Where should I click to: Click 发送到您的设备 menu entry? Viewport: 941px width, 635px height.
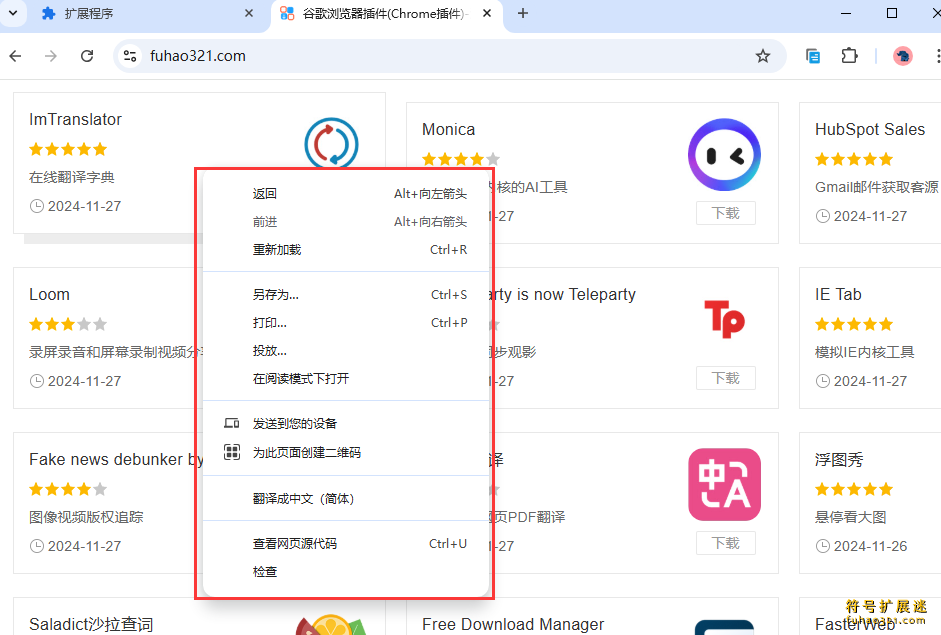tap(346, 424)
